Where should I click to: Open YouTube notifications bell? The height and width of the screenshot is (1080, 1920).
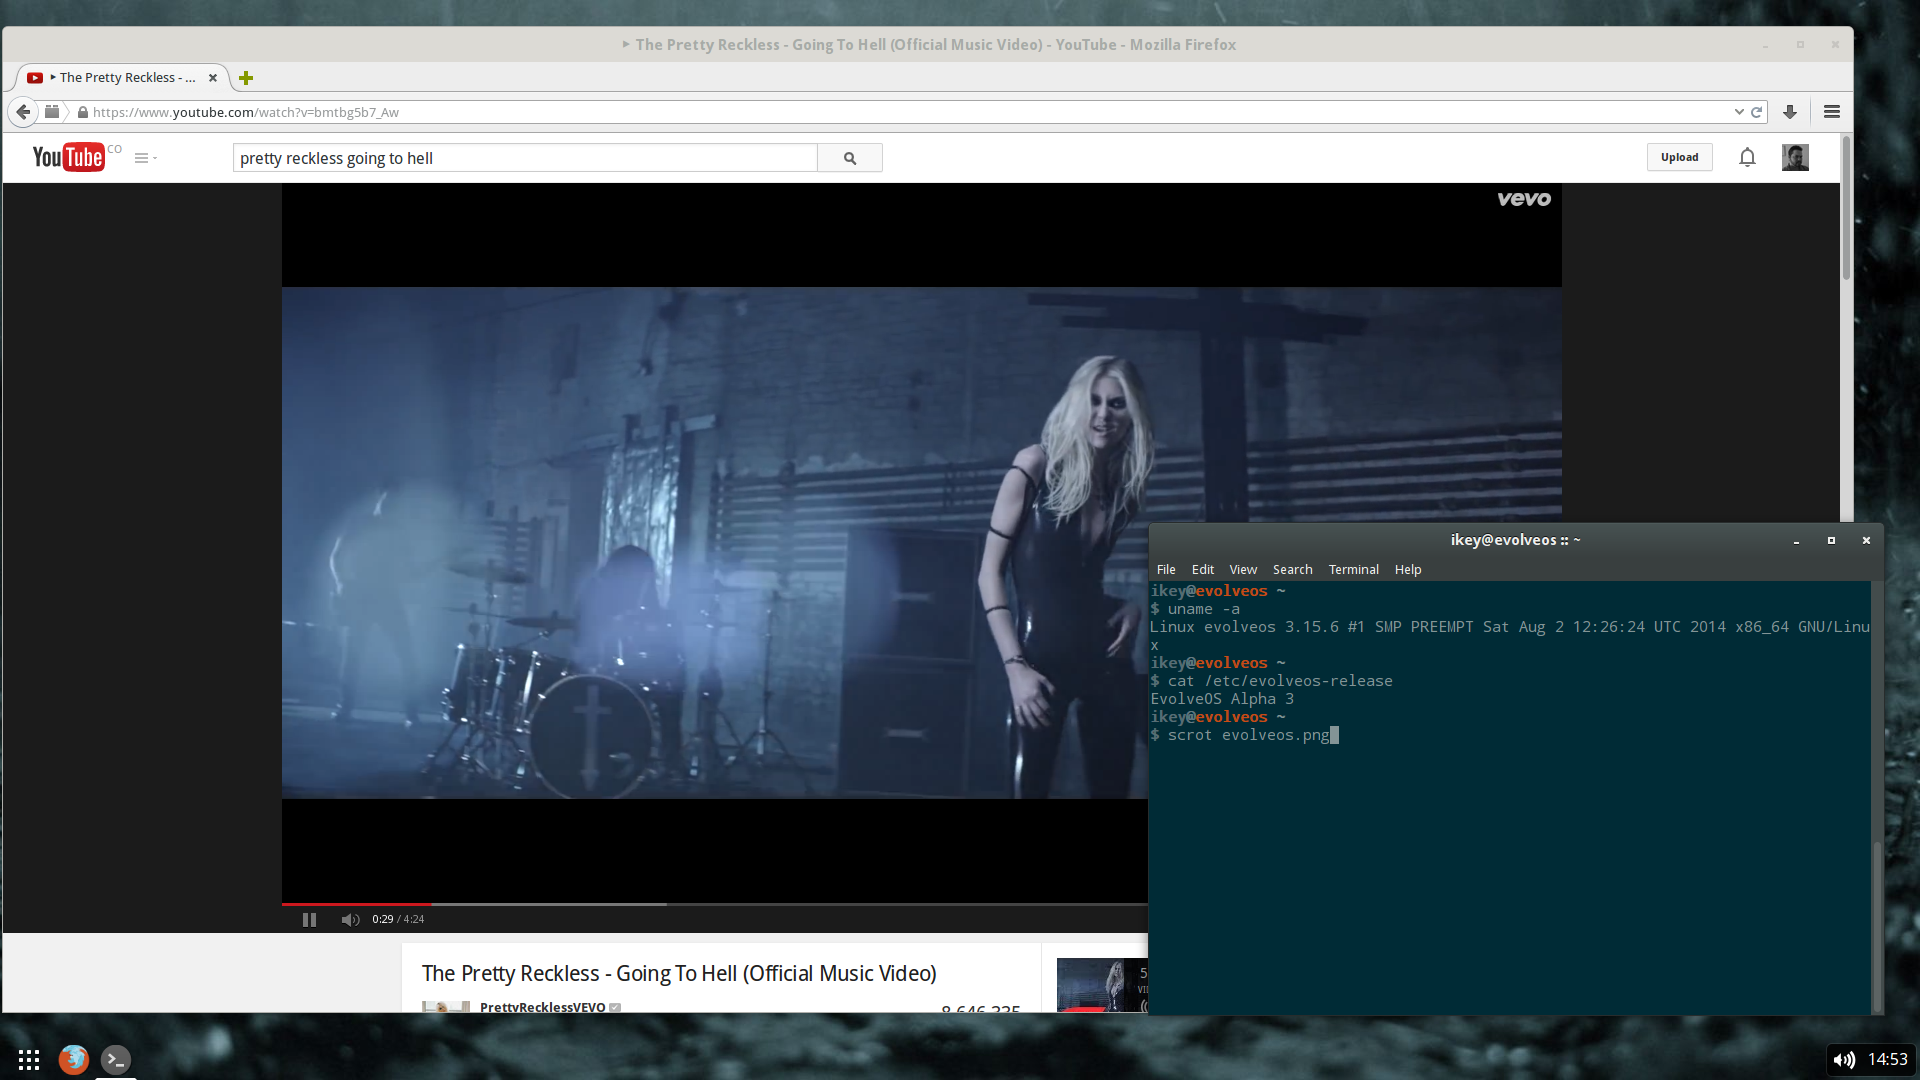point(1747,157)
